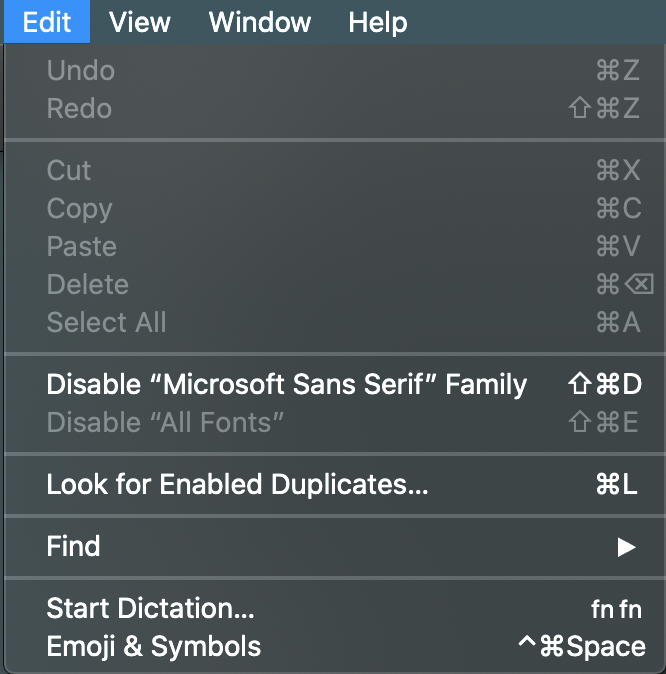Open the Window menu
The image size is (666, 674).
click(x=260, y=21)
